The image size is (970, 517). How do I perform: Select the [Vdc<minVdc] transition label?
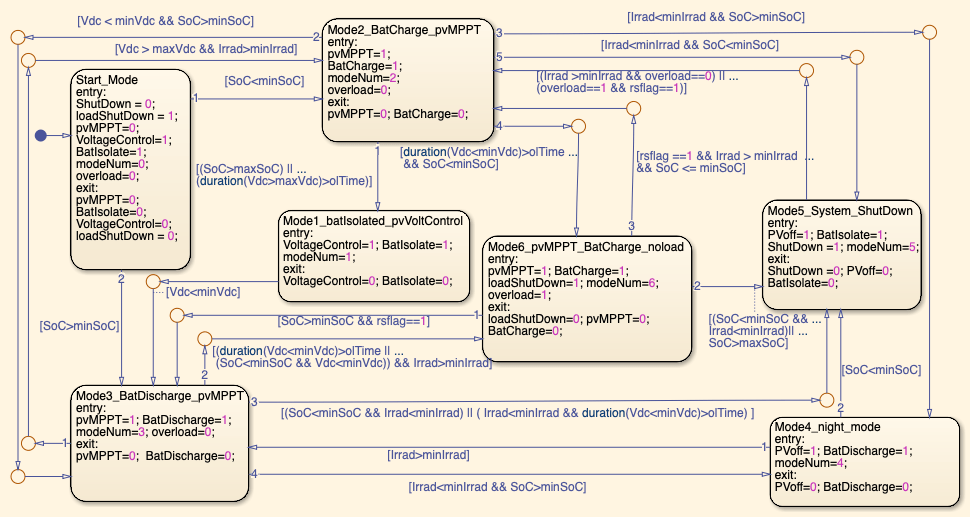click(x=203, y=292)
